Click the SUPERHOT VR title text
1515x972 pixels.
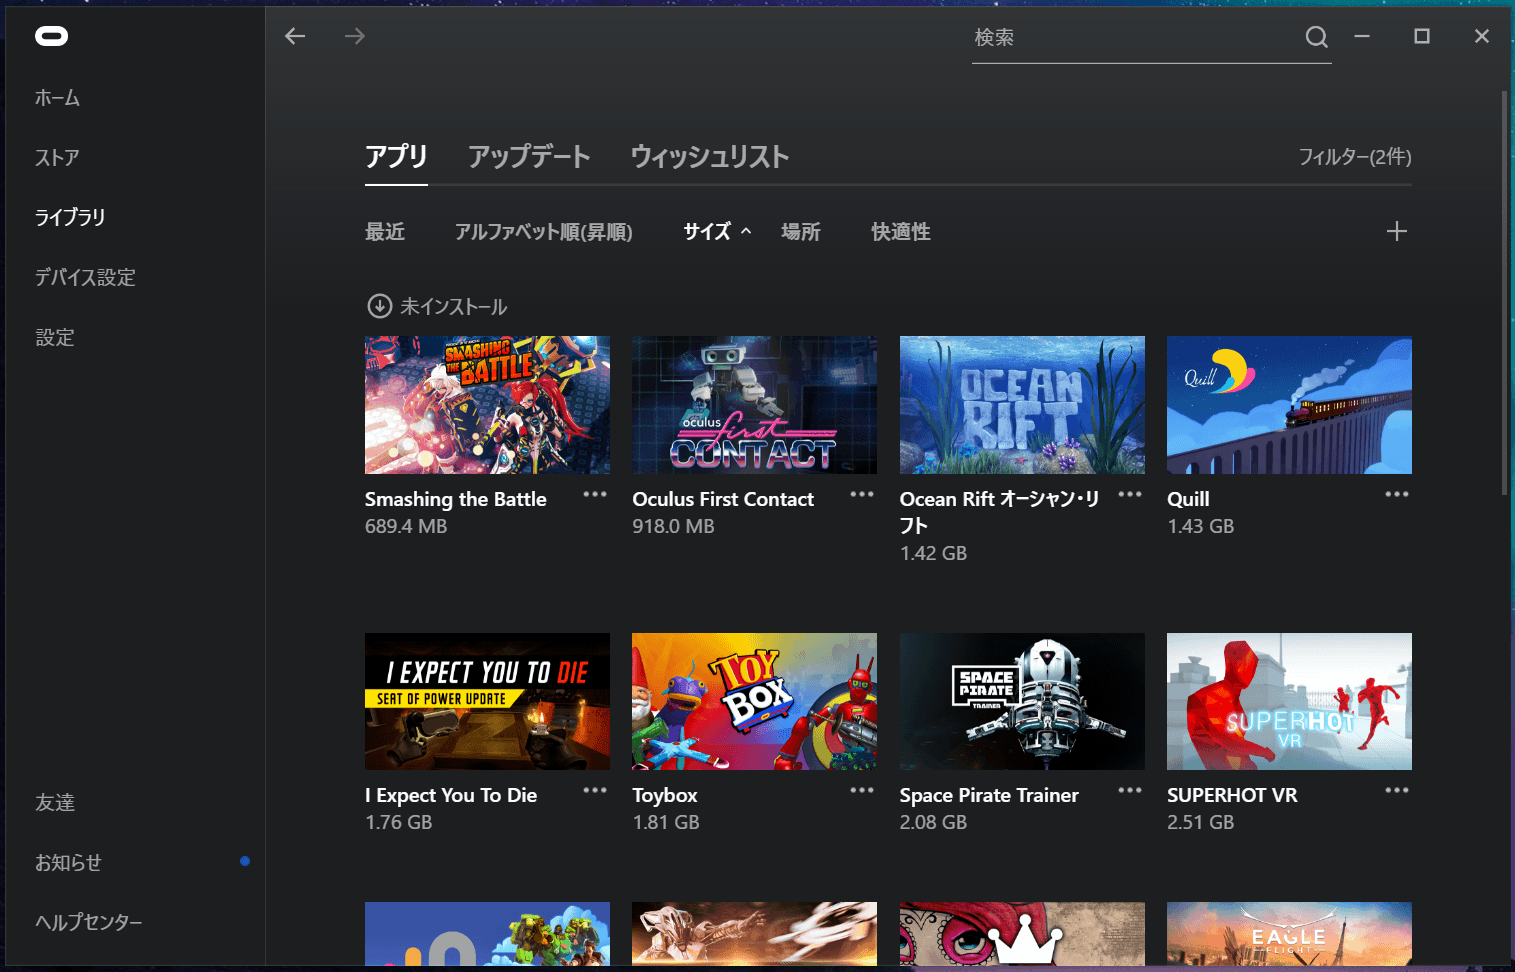[x=1232, y=795]
